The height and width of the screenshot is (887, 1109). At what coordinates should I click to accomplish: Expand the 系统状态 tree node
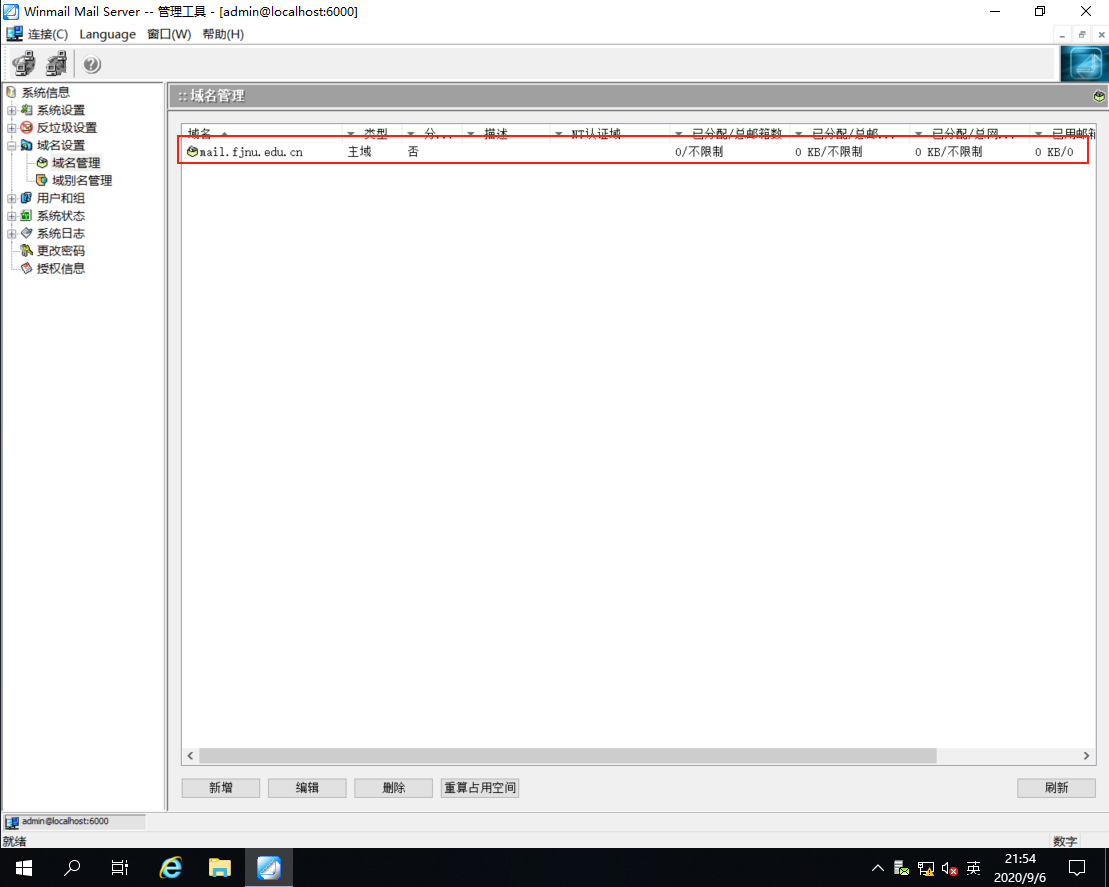(12, 216)
